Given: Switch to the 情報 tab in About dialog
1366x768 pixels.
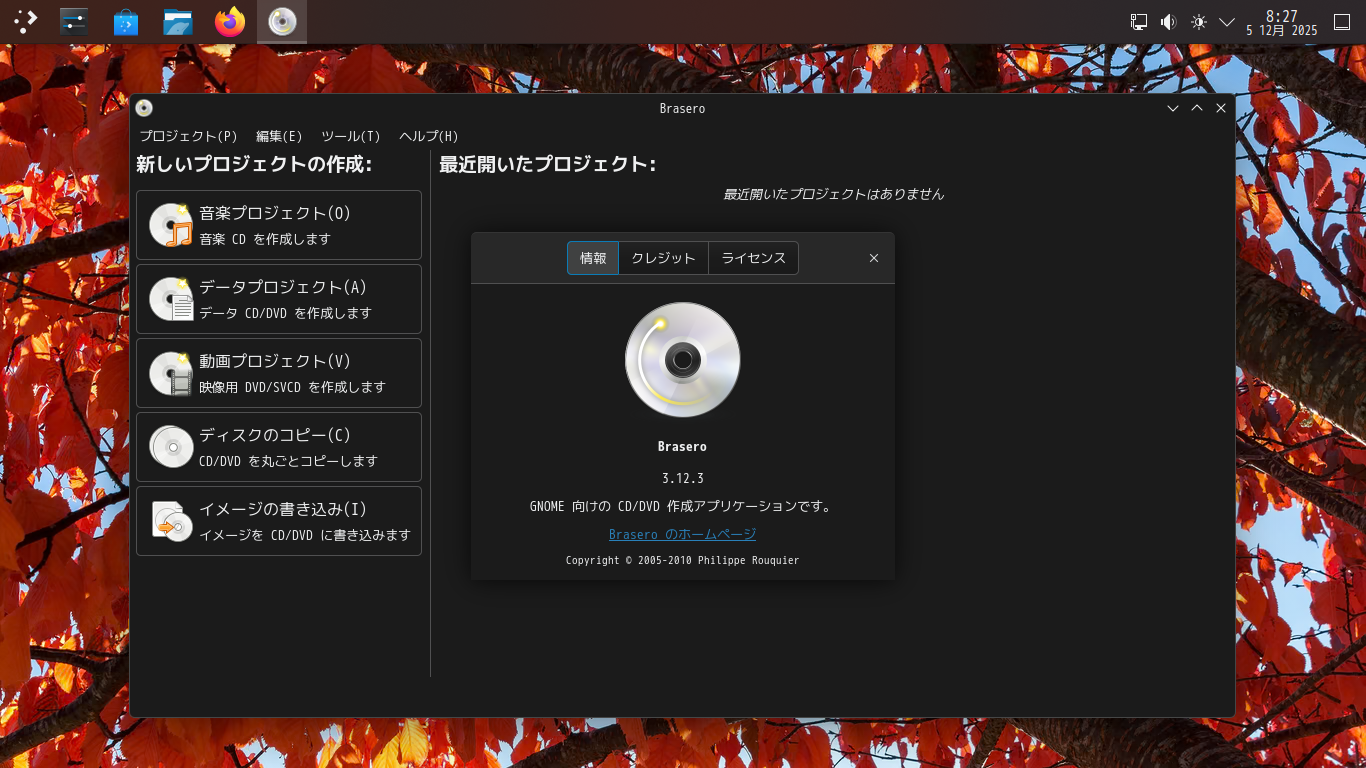Looking at the screenshot, I should tap(593, 258).
